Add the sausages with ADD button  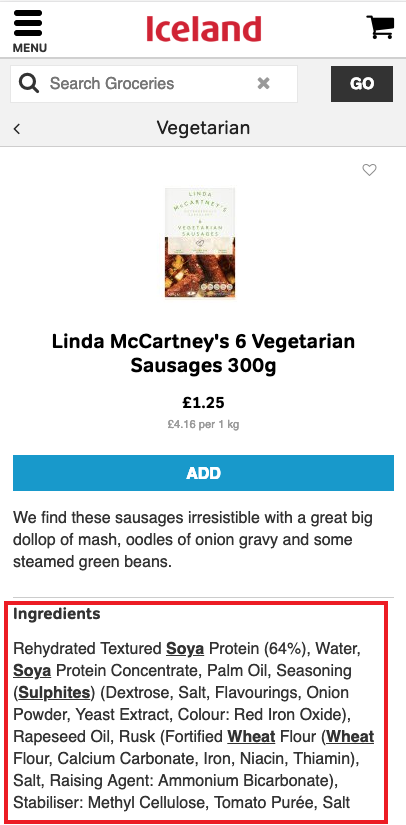[204, 473]
